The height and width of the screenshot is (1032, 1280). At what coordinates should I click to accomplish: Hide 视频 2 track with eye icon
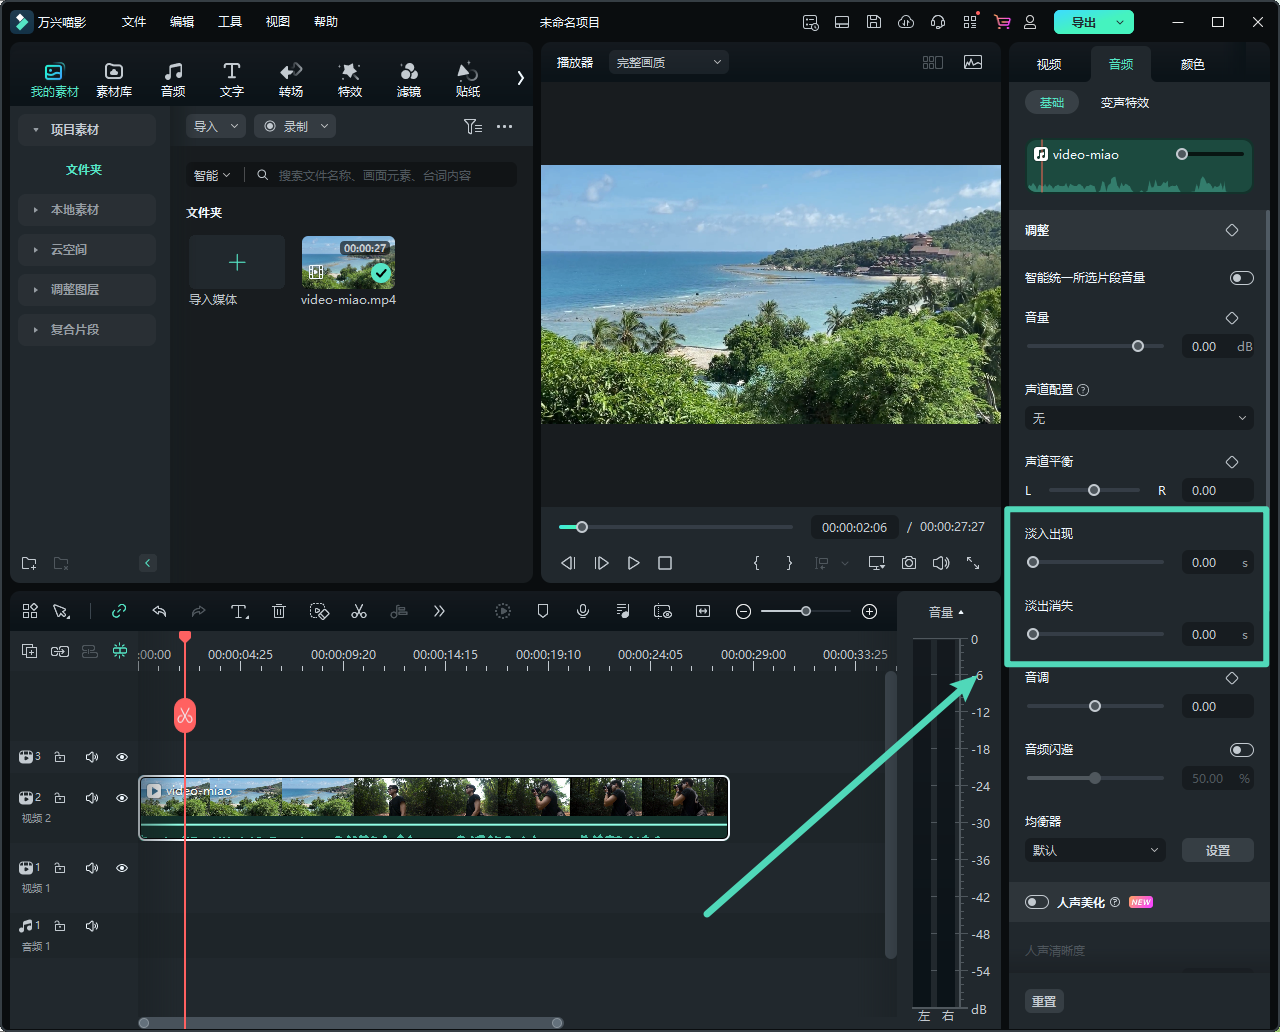click(x=122, y=798)
